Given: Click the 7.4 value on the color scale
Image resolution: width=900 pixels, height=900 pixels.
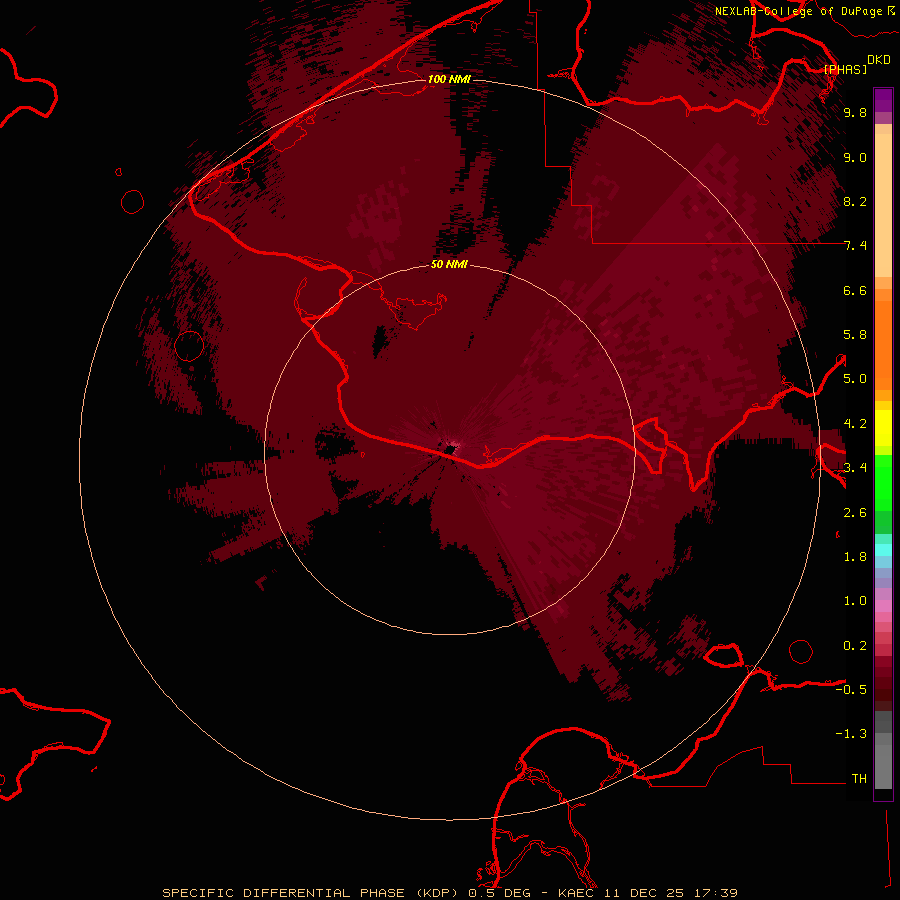Looking at the screenshot, I should click(x=855, y=246).
